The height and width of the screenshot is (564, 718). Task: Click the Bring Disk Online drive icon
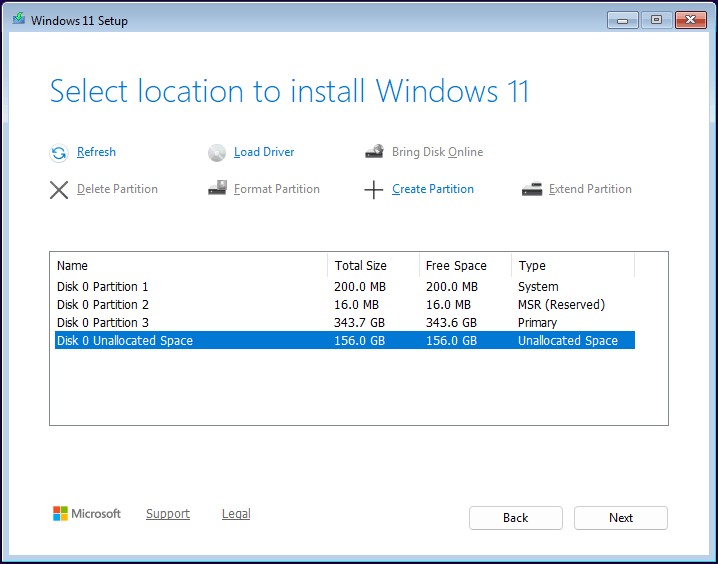pyautogui.click(x=374, y=152)
